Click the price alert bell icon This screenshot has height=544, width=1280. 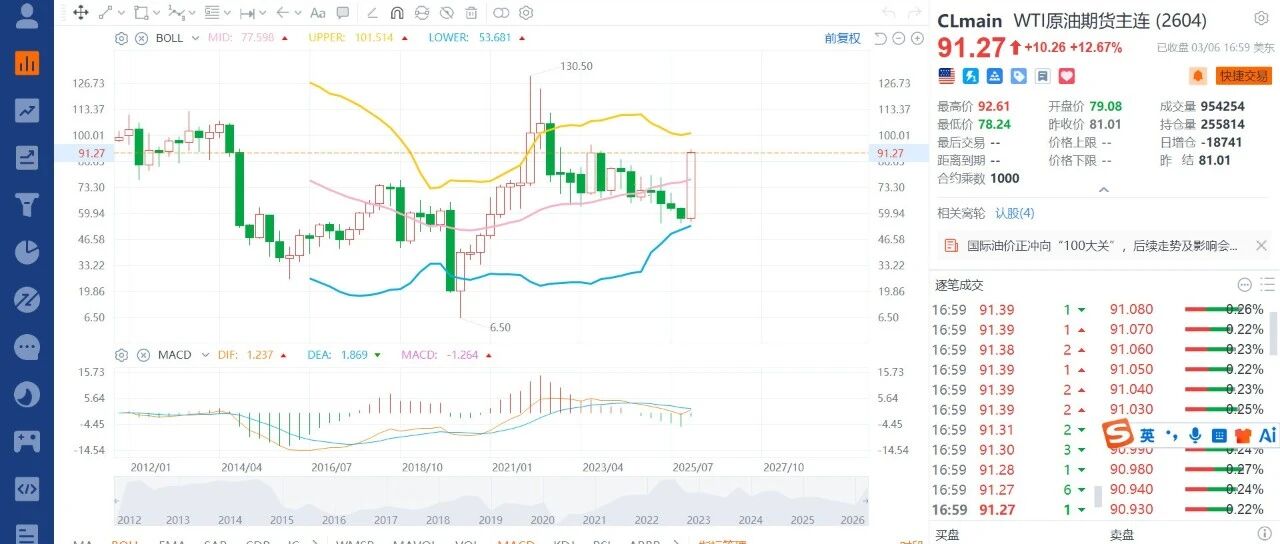point(1197,76)
